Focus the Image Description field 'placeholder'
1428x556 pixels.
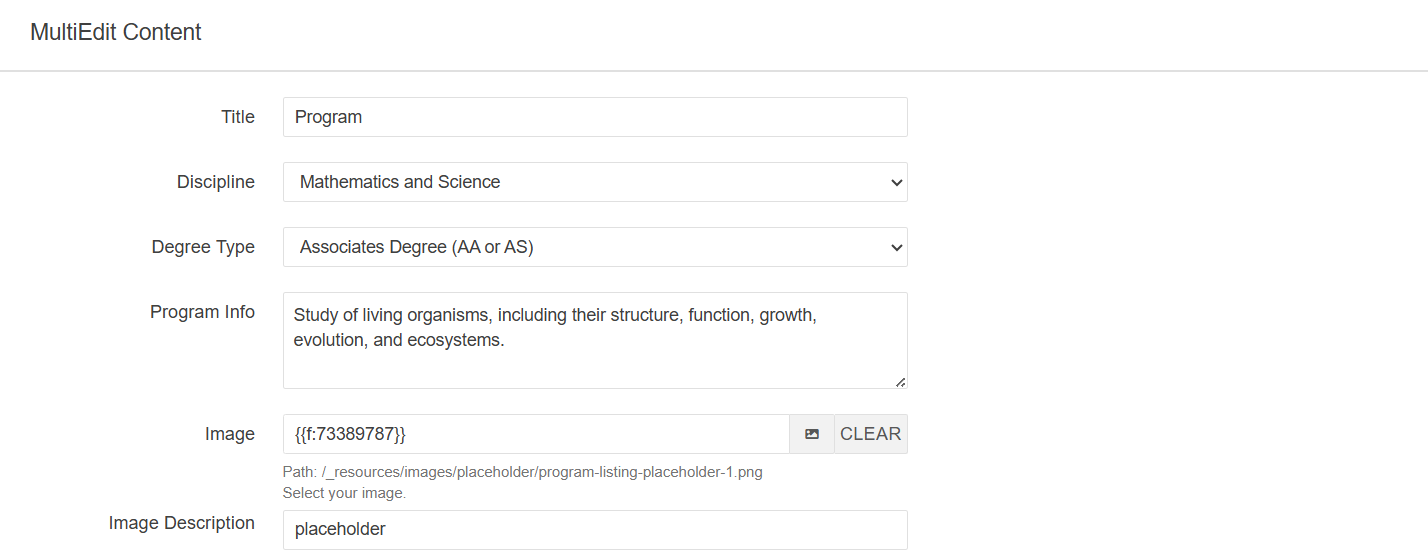595,529
